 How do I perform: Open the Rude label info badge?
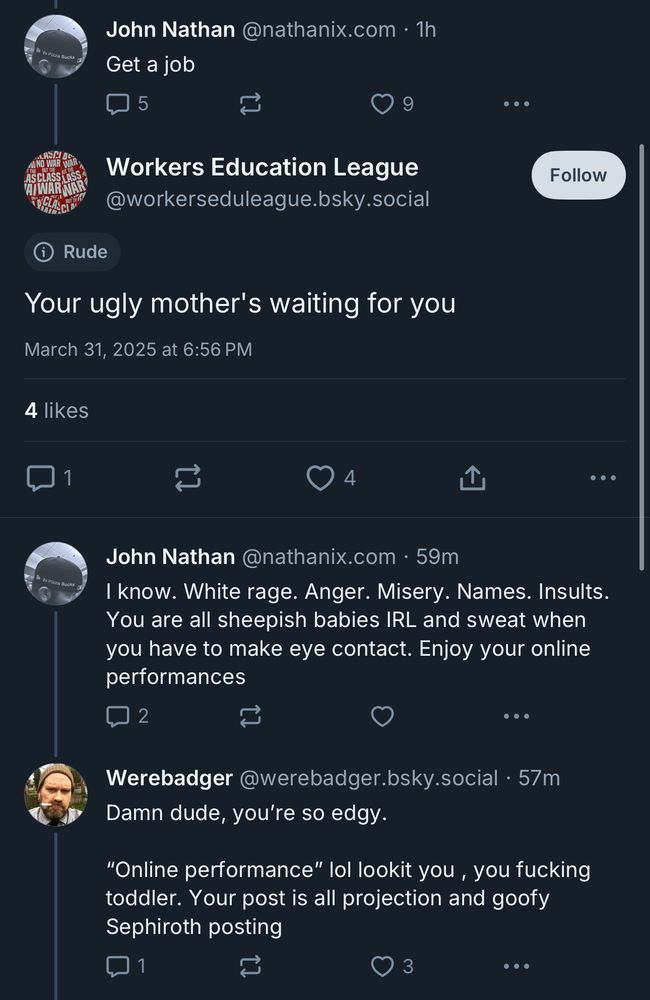coord(72,252)
